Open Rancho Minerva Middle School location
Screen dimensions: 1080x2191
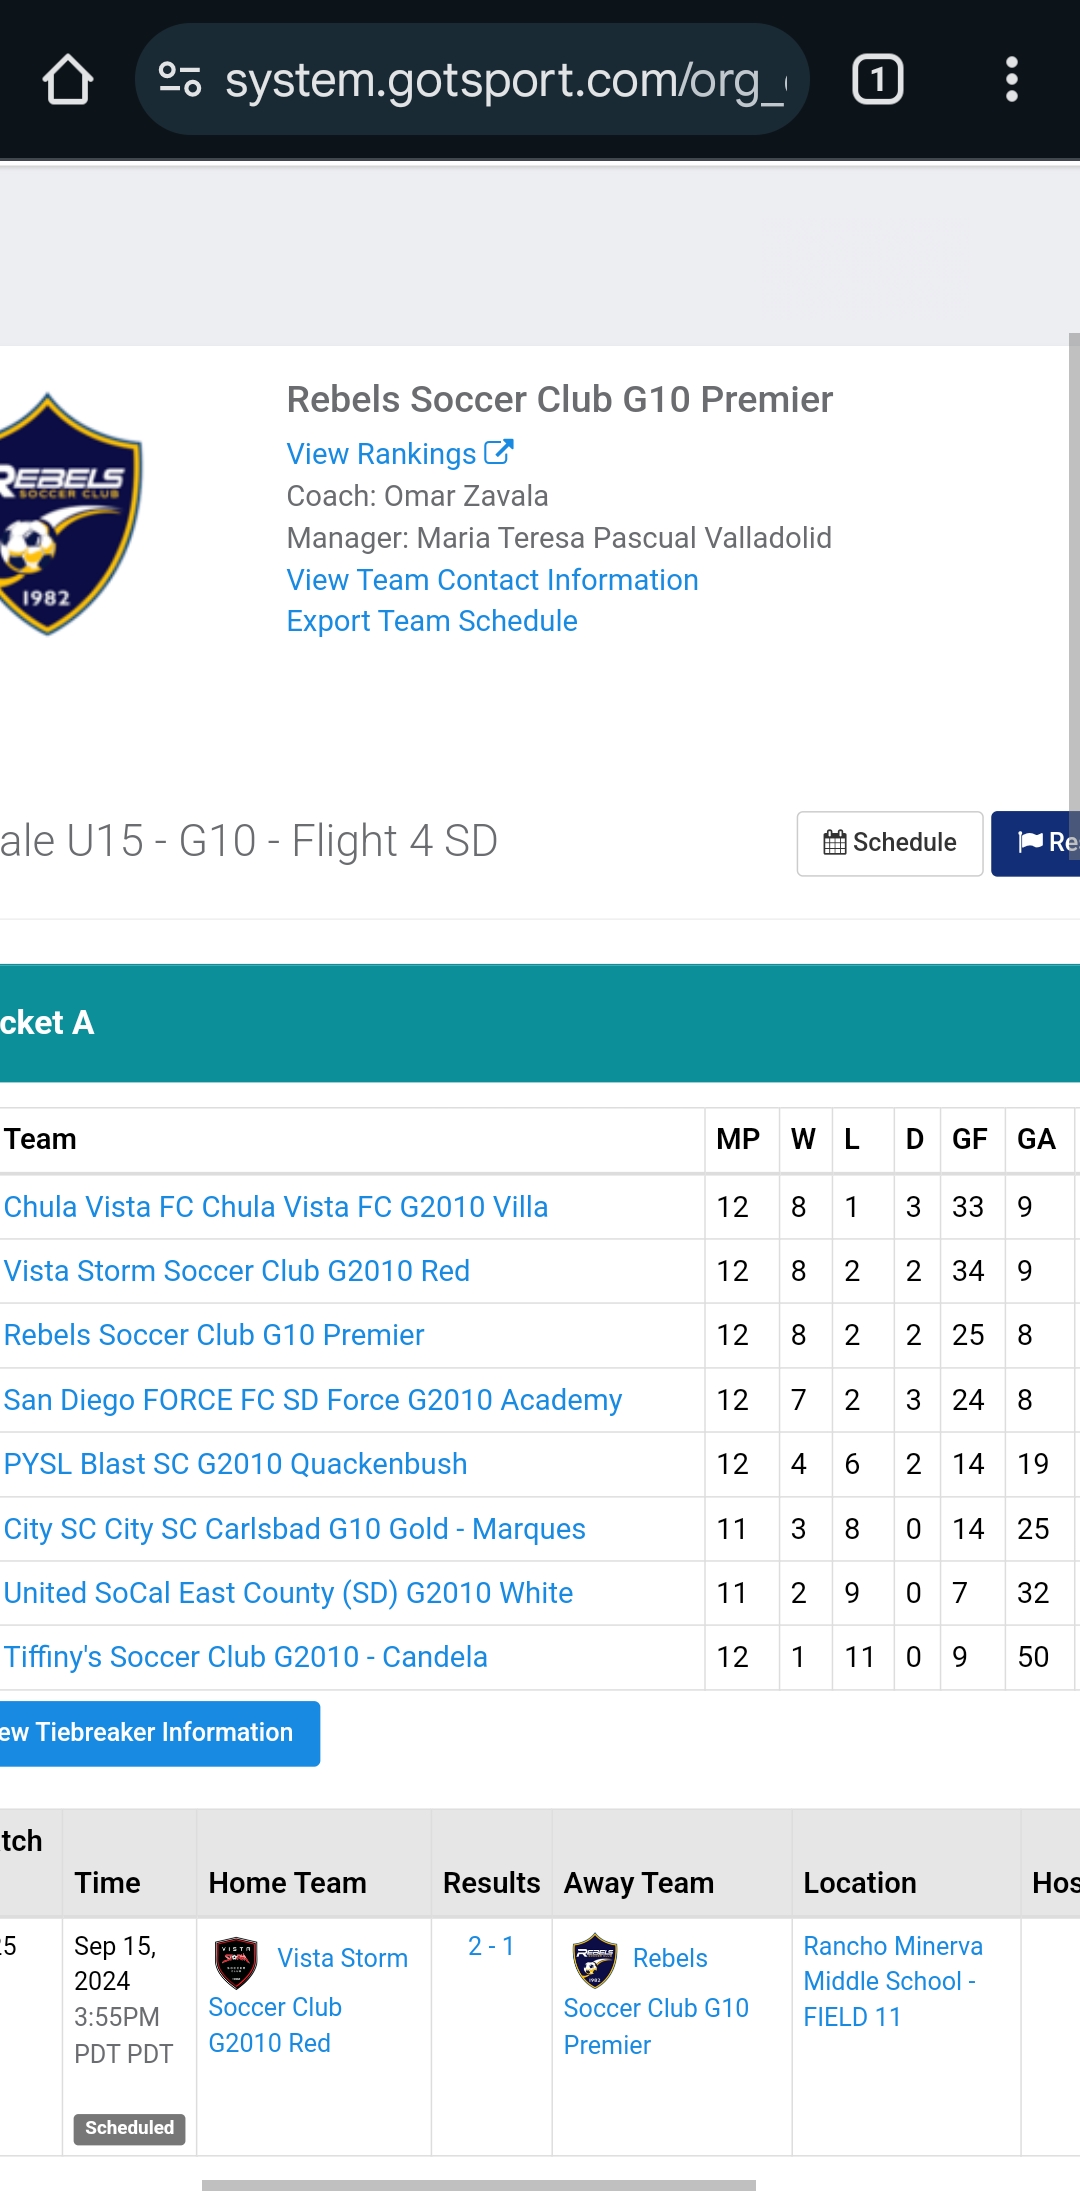(892, 1981)
